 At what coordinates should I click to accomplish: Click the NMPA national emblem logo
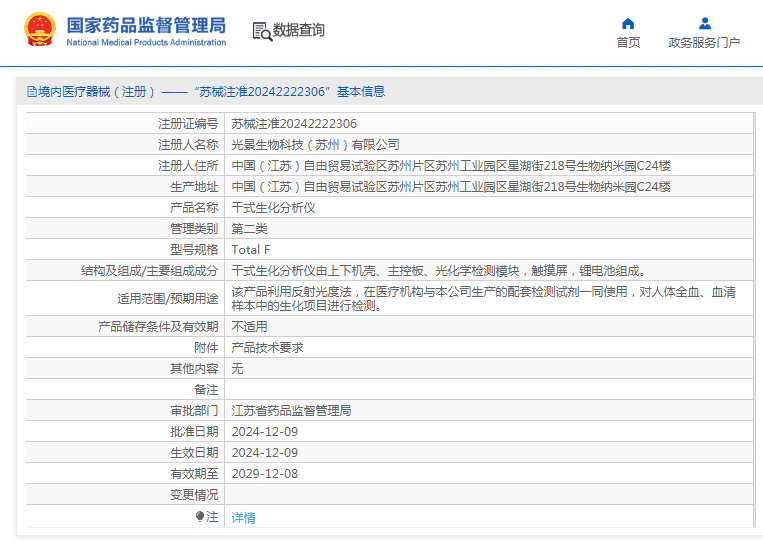pos(39,30)
